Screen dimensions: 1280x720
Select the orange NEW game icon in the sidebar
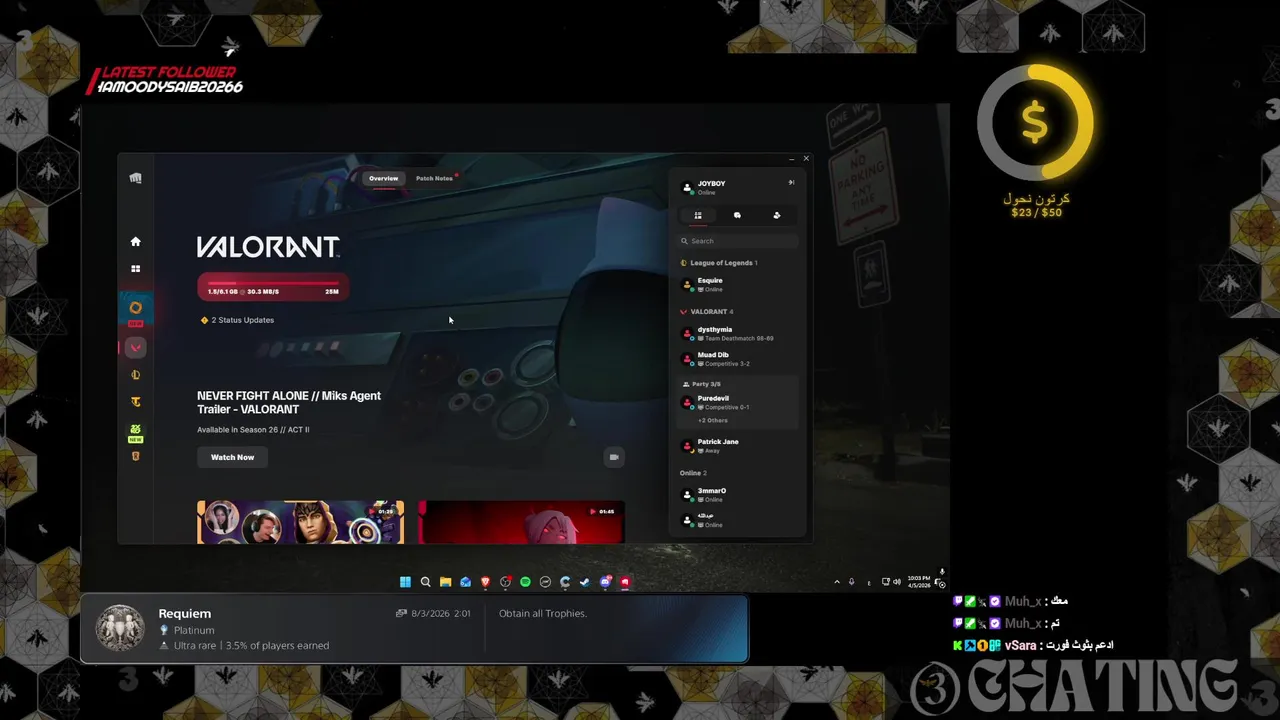coord(136,308)
